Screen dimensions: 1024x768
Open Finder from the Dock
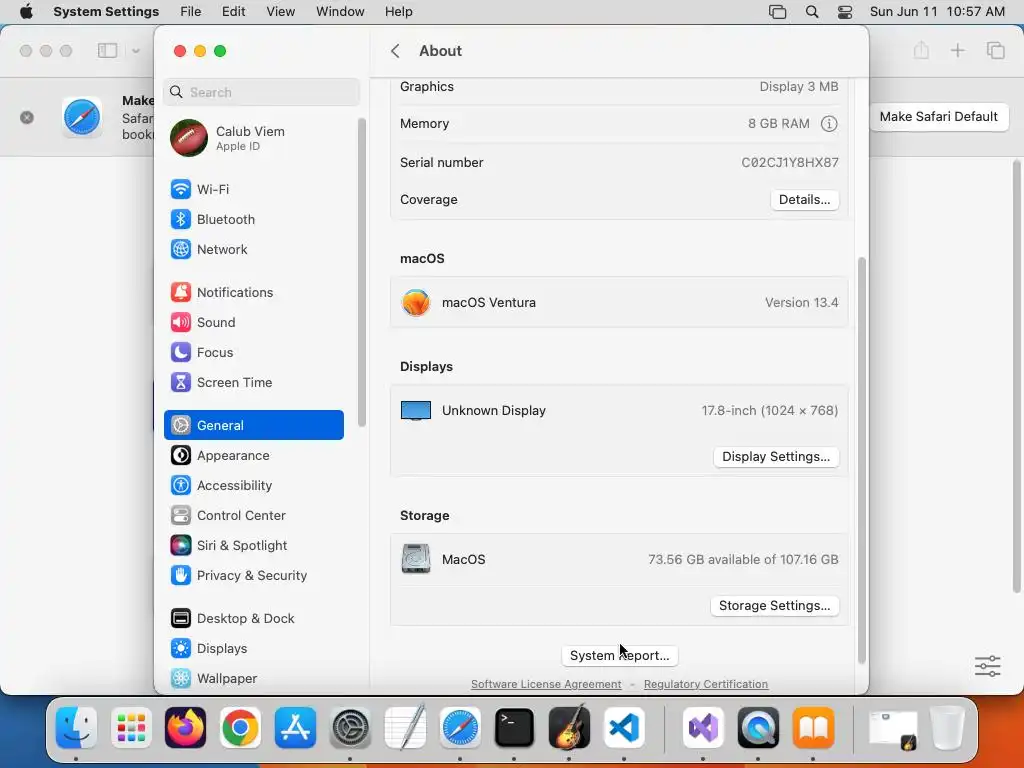coord(76,728)
